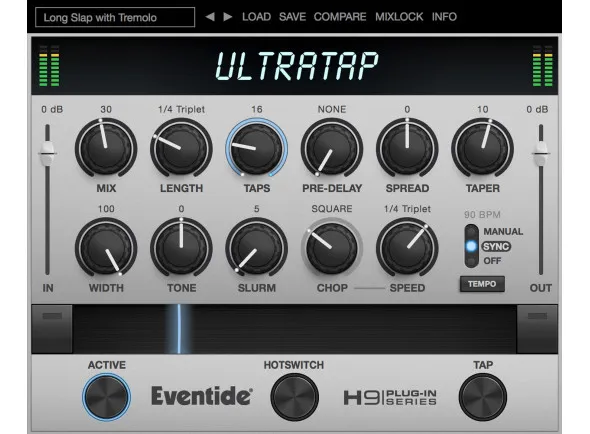This screenshot has height=434, width=590.
Task: Click the LENGTH knob
Action: point(181,148)
